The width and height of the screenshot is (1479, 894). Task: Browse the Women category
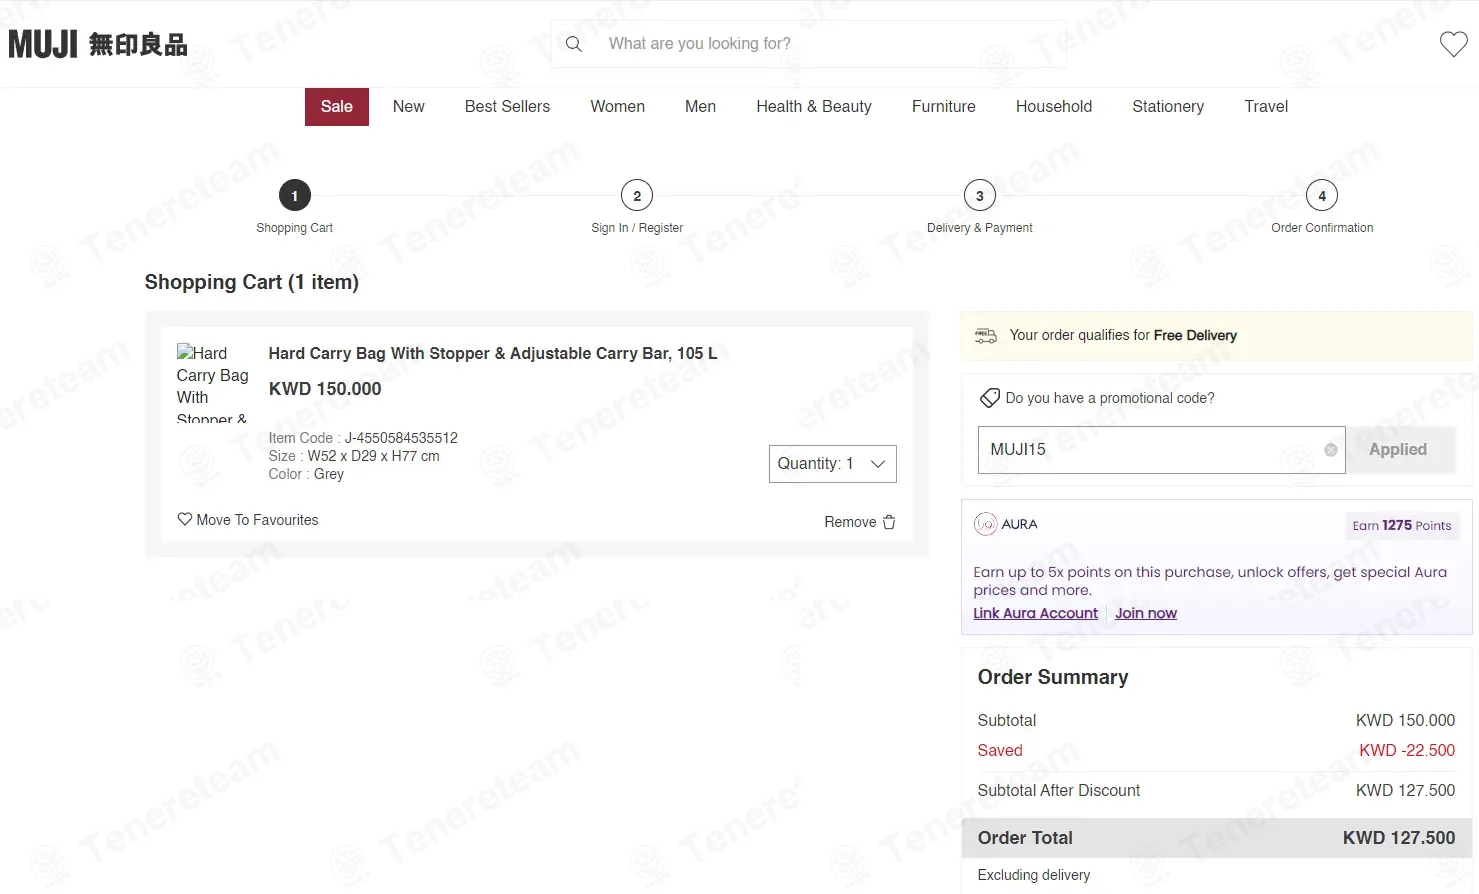pyautogui.click(x=617, y=107)
